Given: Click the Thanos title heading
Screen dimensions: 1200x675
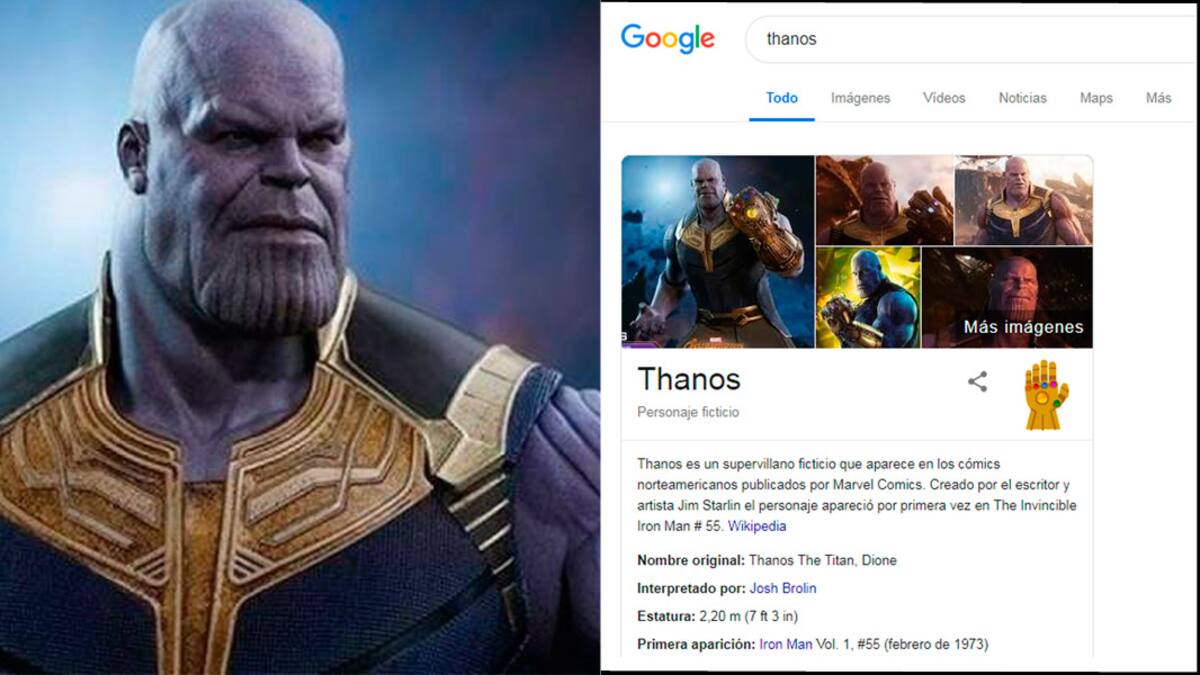Looking at the screenshot, I should (689, 379).
